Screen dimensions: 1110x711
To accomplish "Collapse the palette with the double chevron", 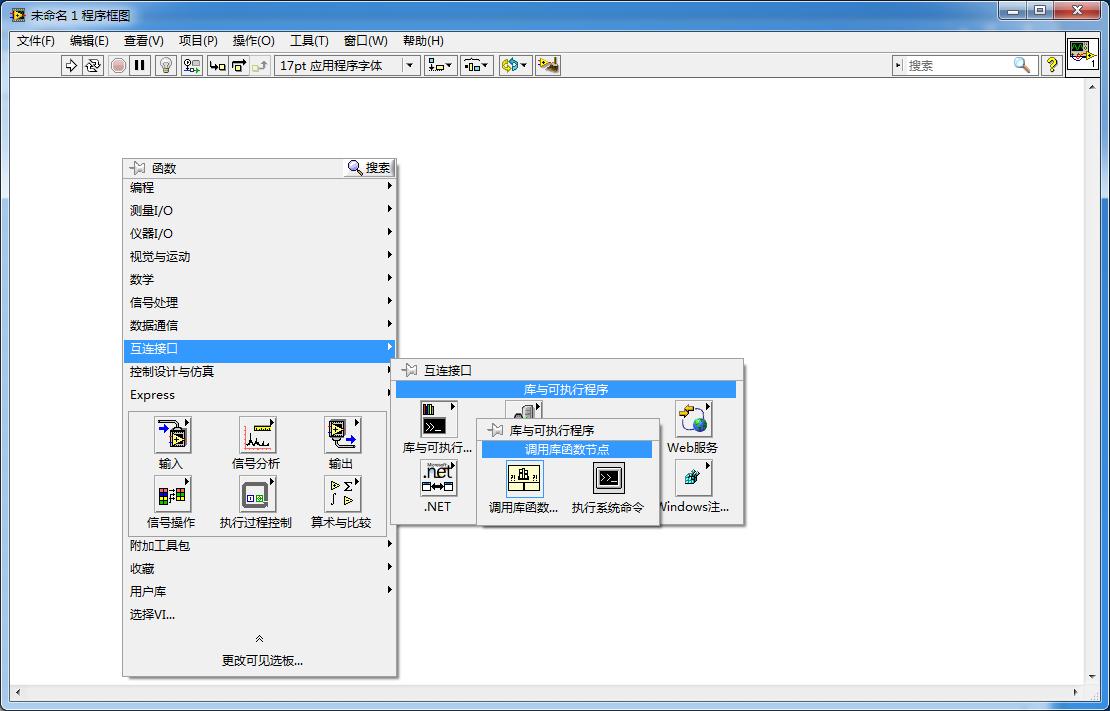I will [259, 639].
